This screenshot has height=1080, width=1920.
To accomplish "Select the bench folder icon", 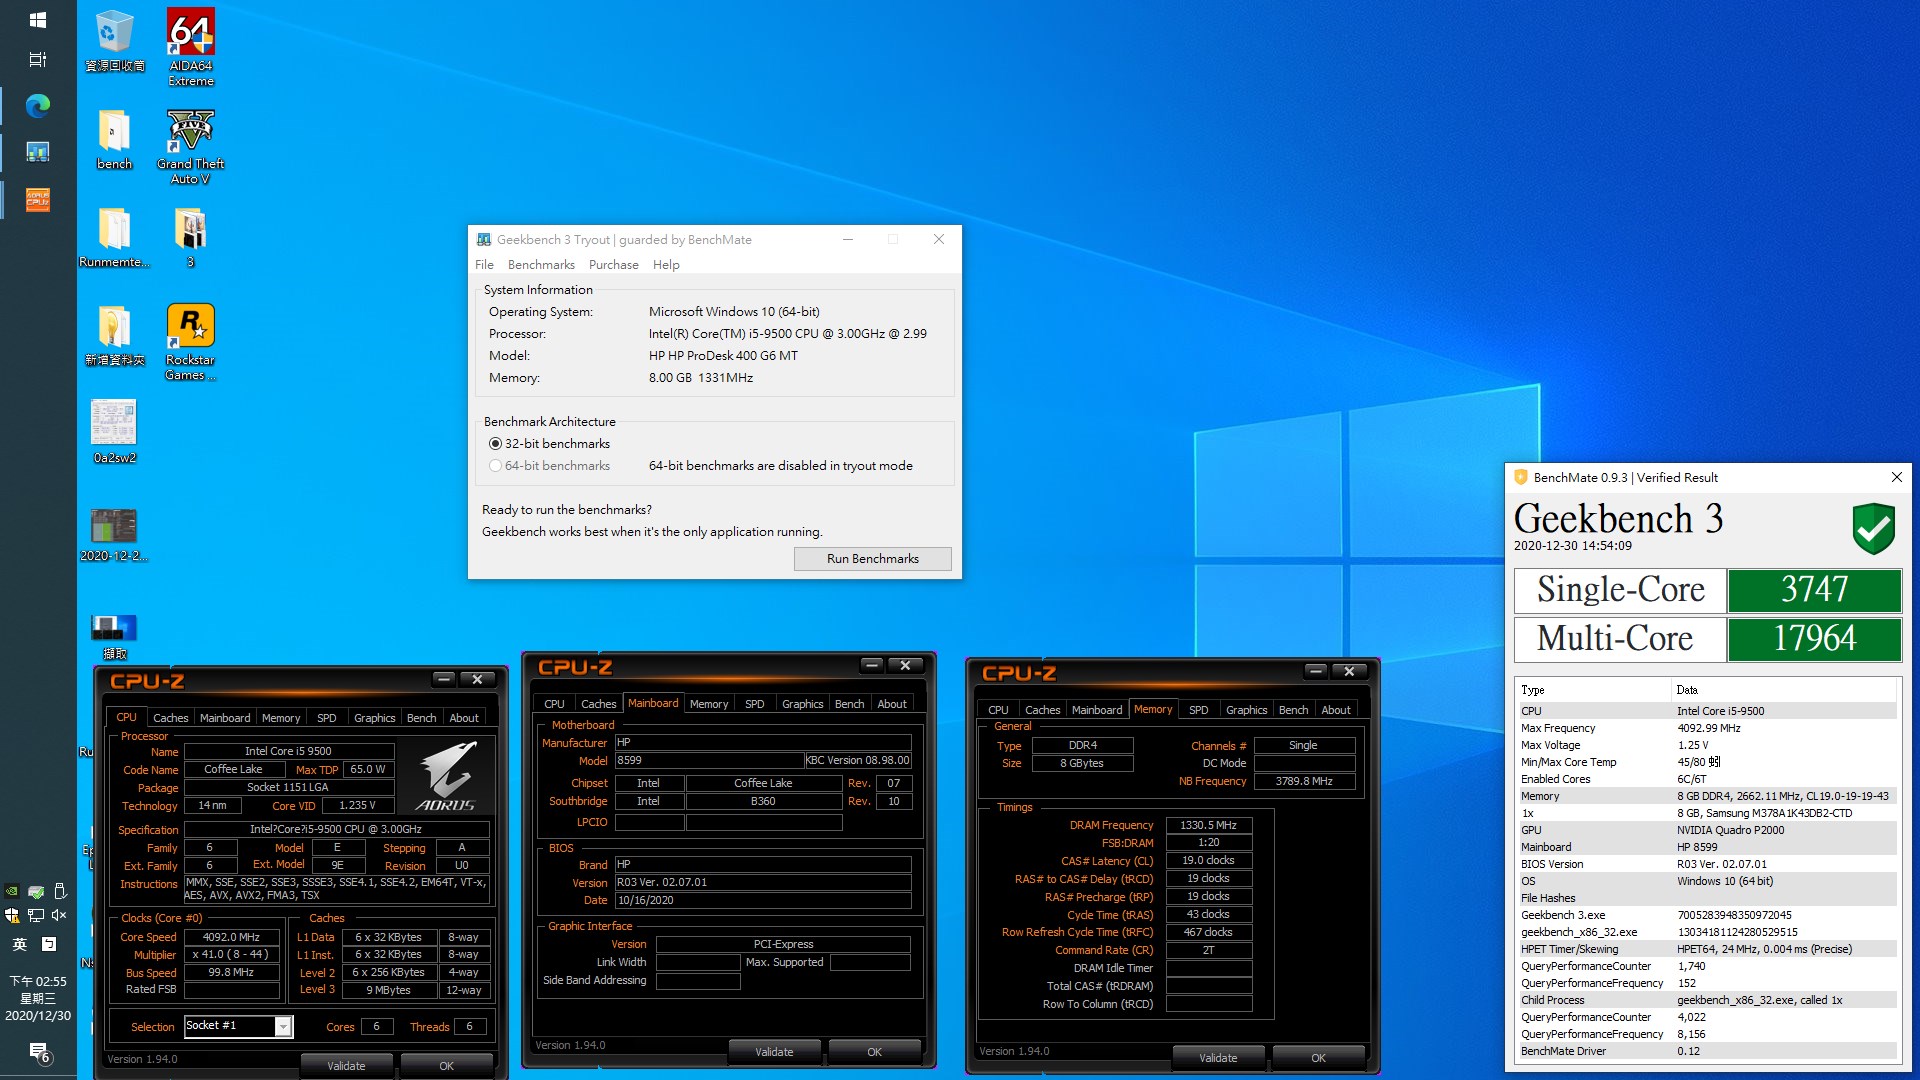I will click(114, 139).
